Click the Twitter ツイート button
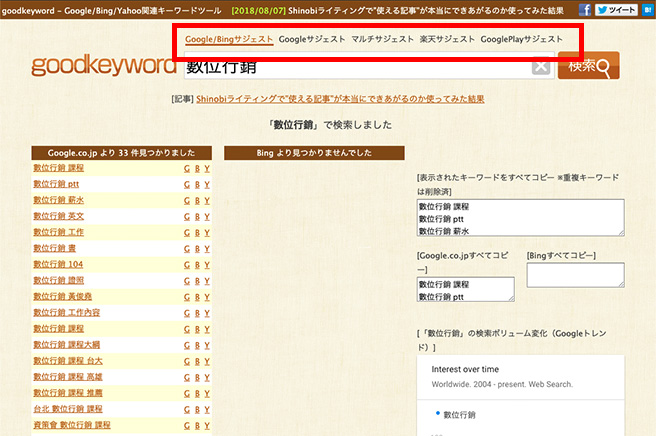 (x=616, y=10)
